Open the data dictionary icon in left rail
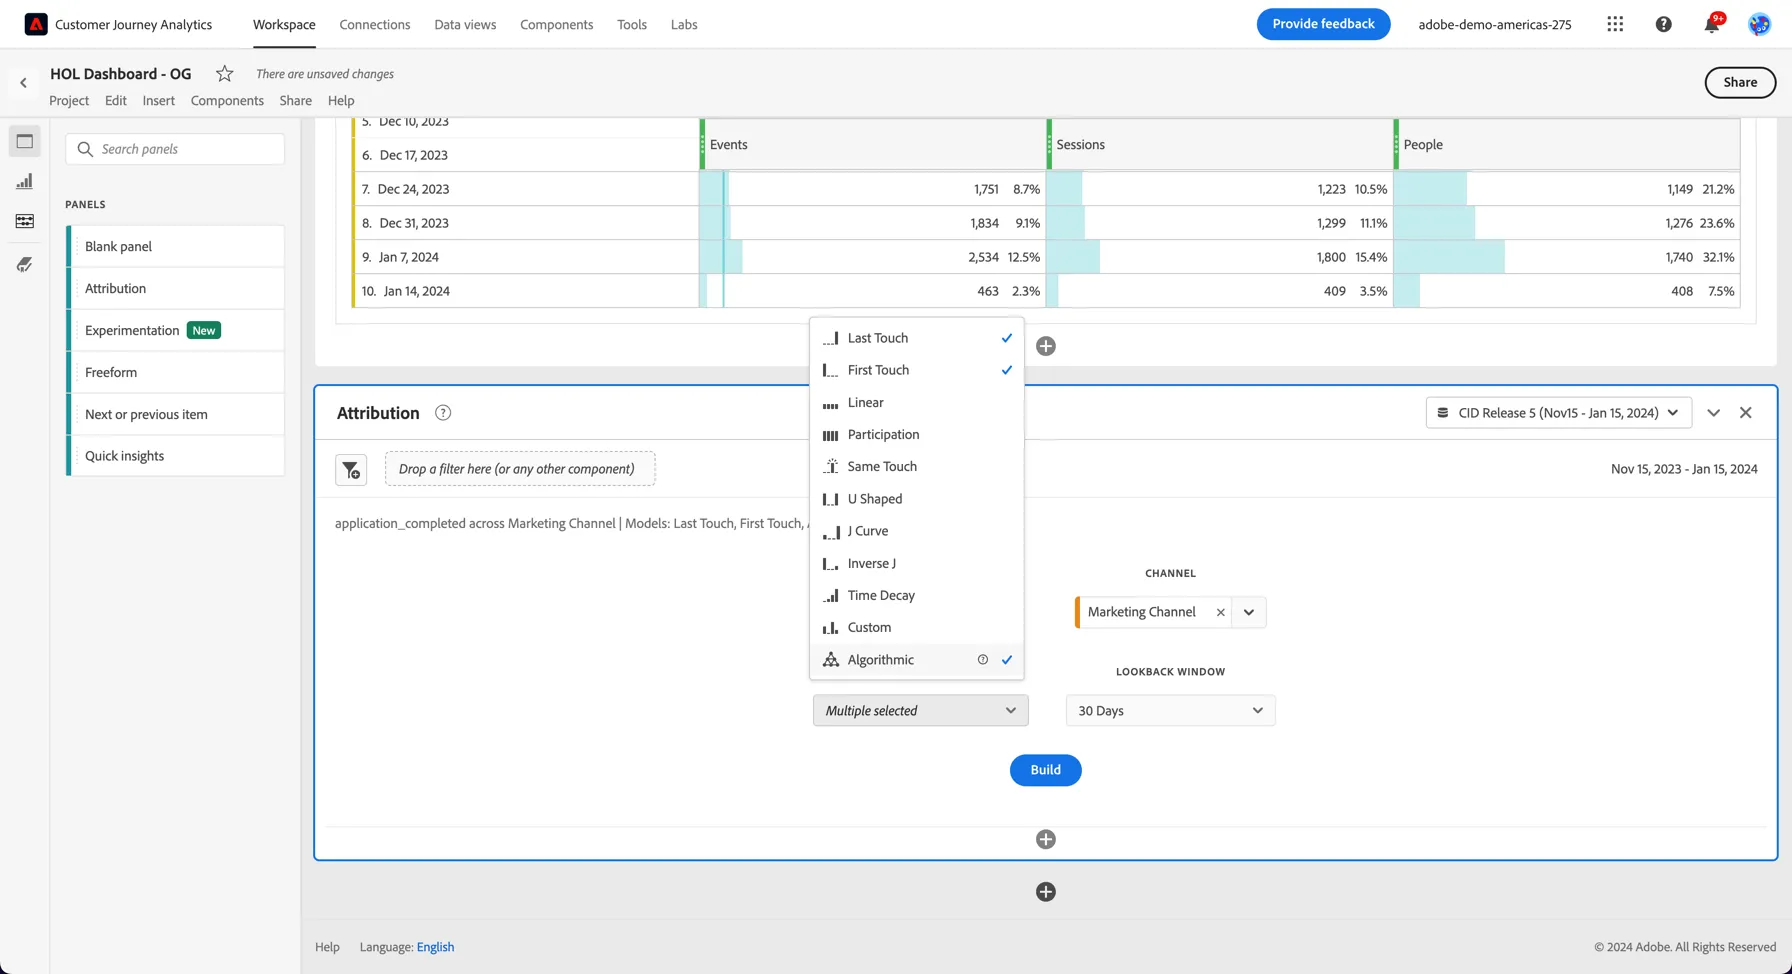 point(25,264)
